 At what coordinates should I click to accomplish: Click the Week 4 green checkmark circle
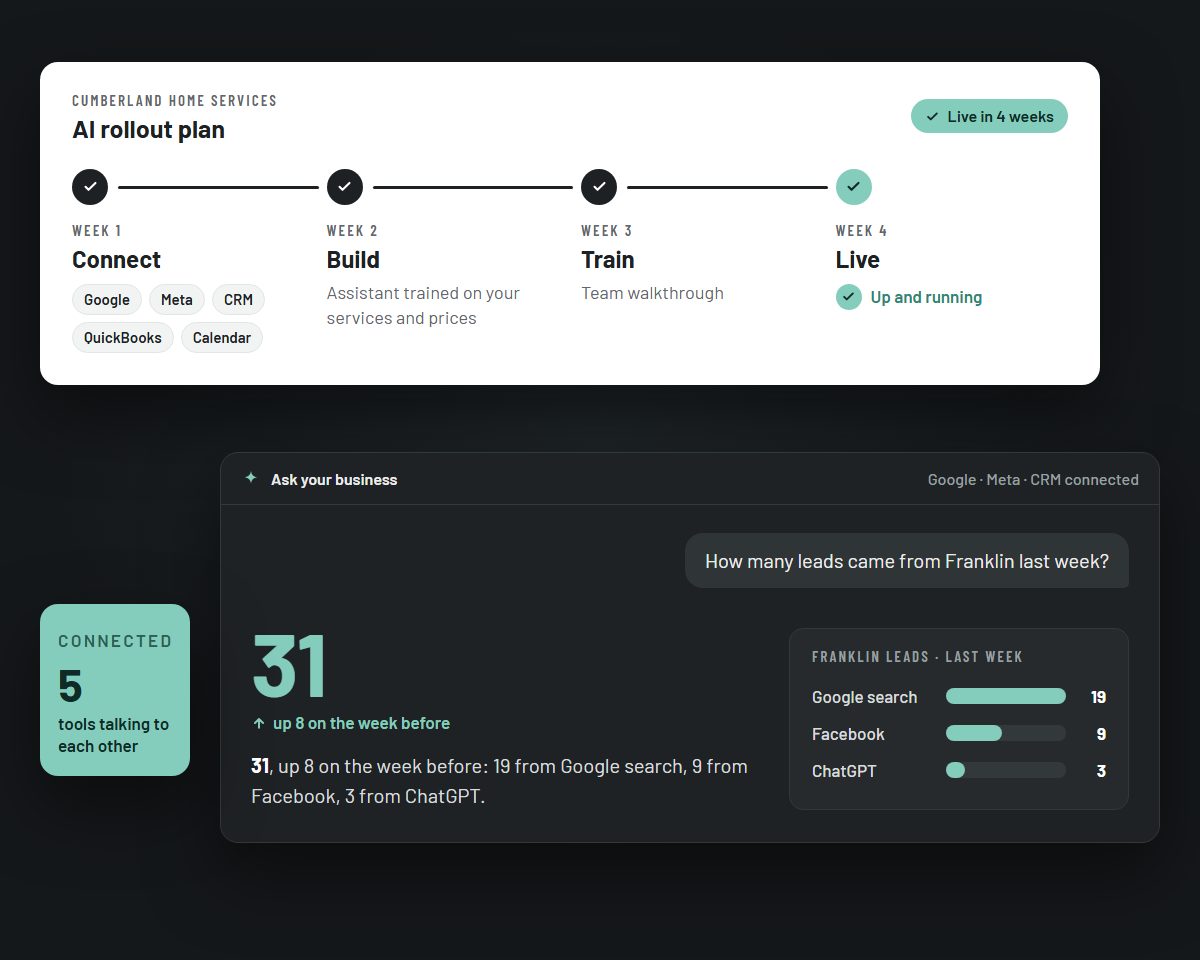854,187
